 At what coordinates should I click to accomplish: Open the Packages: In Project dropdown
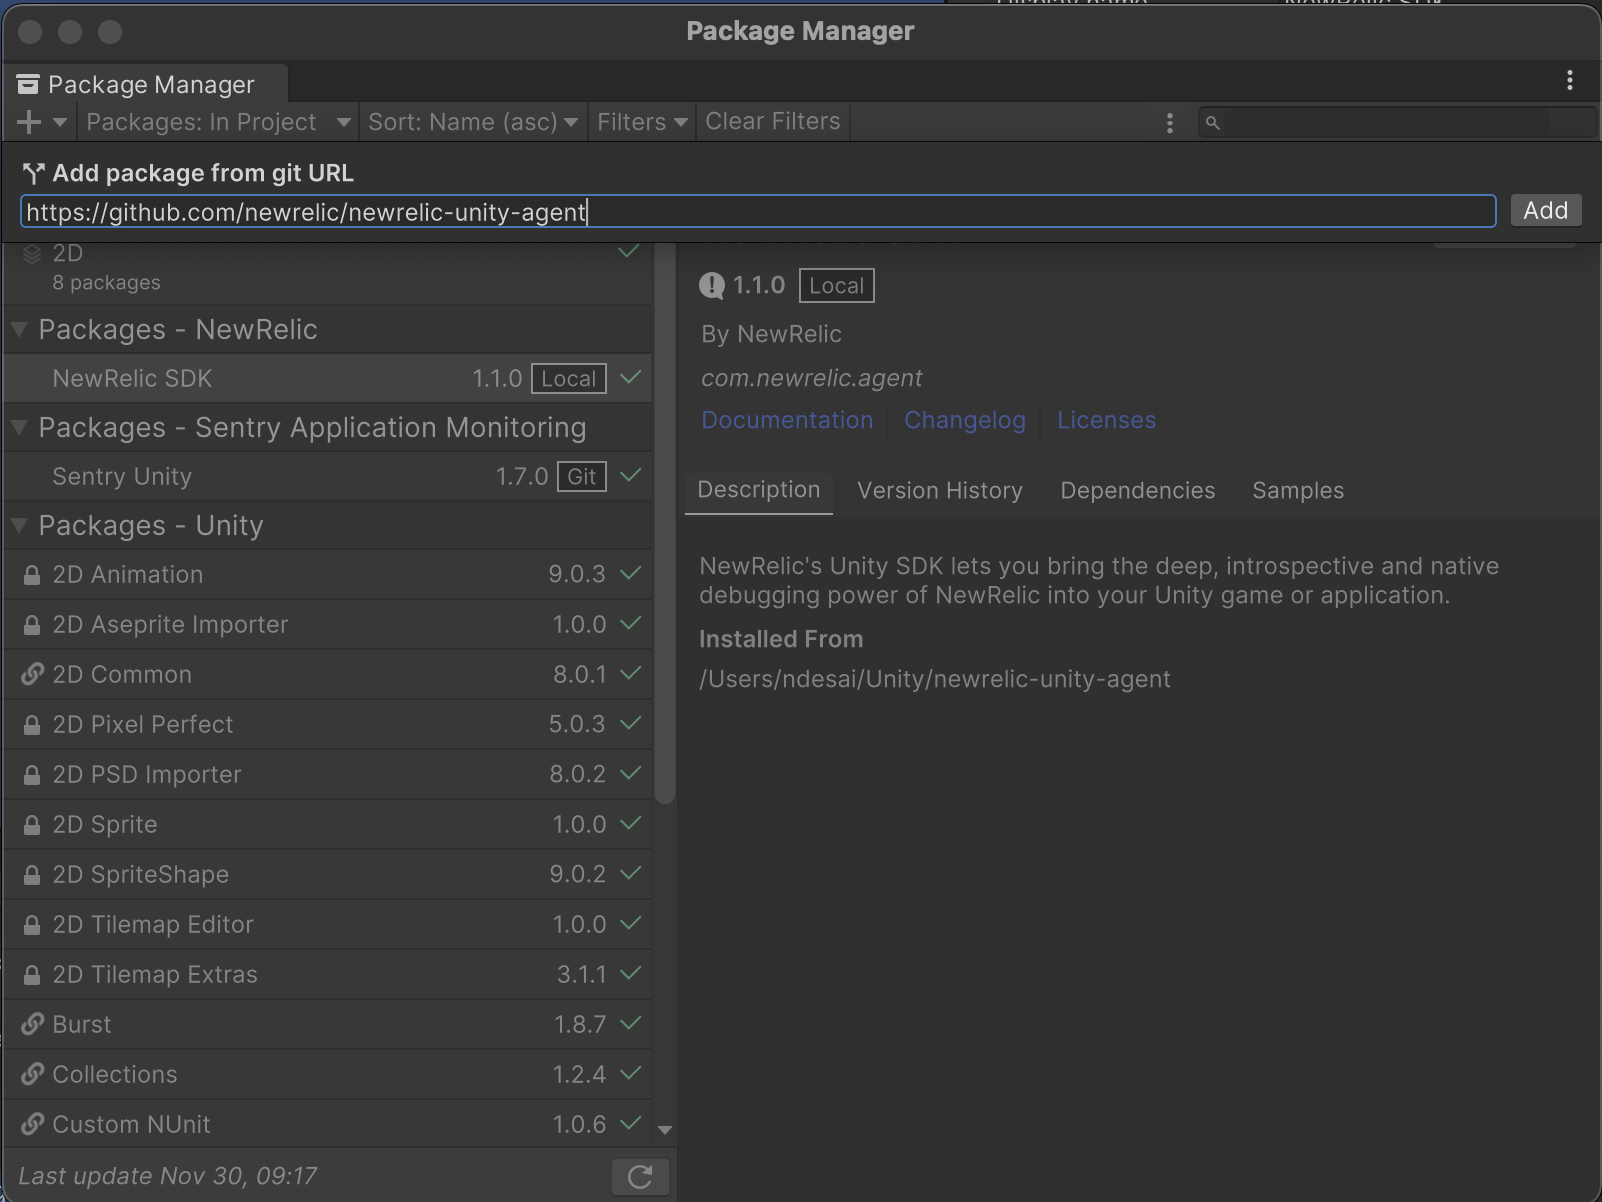coord(216,121)
